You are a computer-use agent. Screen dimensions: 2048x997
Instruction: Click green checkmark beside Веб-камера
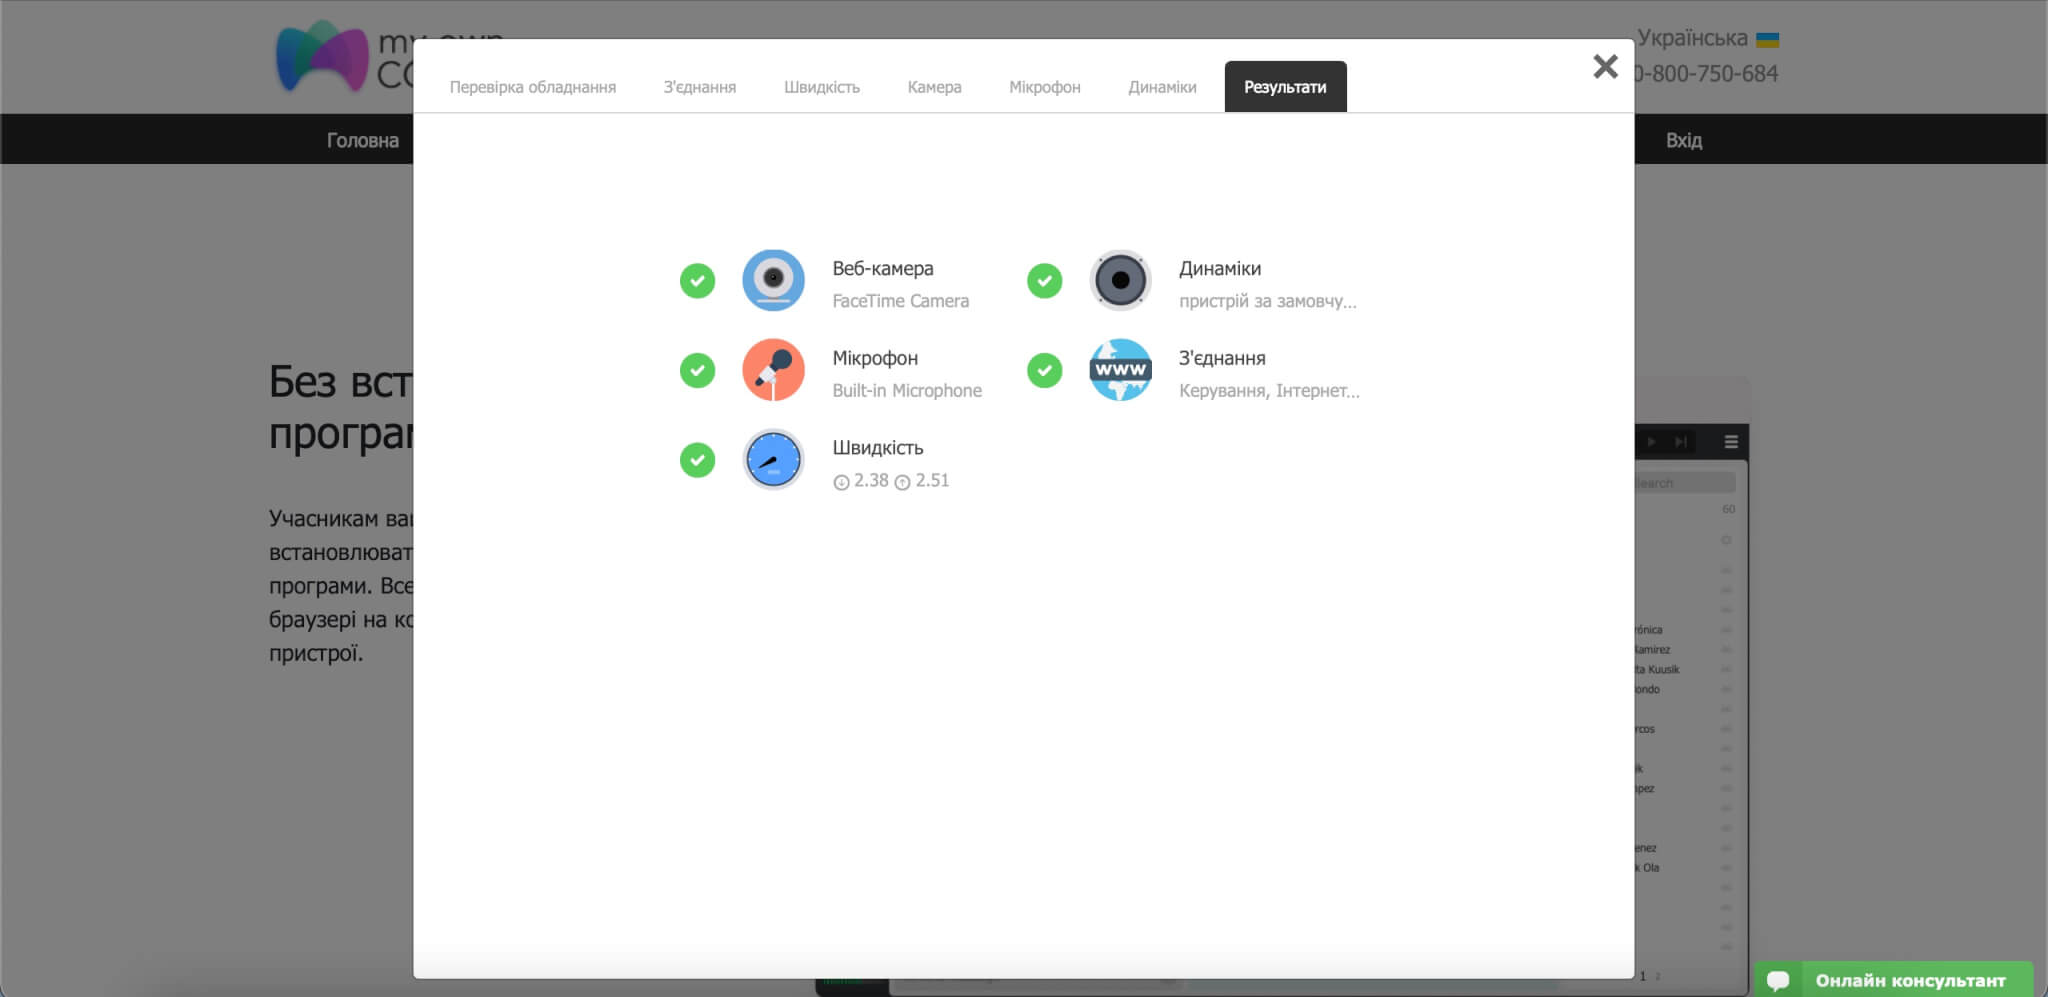pos(697,281)
